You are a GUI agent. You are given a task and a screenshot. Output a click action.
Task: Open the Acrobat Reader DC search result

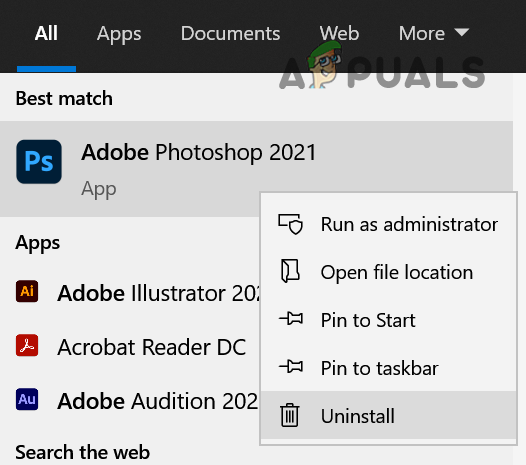130,347
